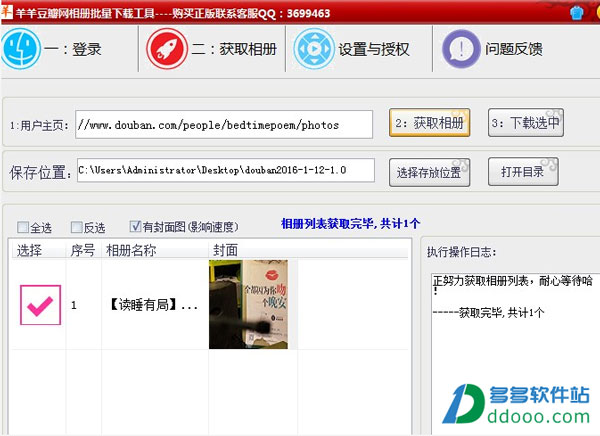The height and width of the screenshot is (436, 600).
Task: Open the 二：获取相册 tab
Action: pyautogui.click(x=212, y=49)
